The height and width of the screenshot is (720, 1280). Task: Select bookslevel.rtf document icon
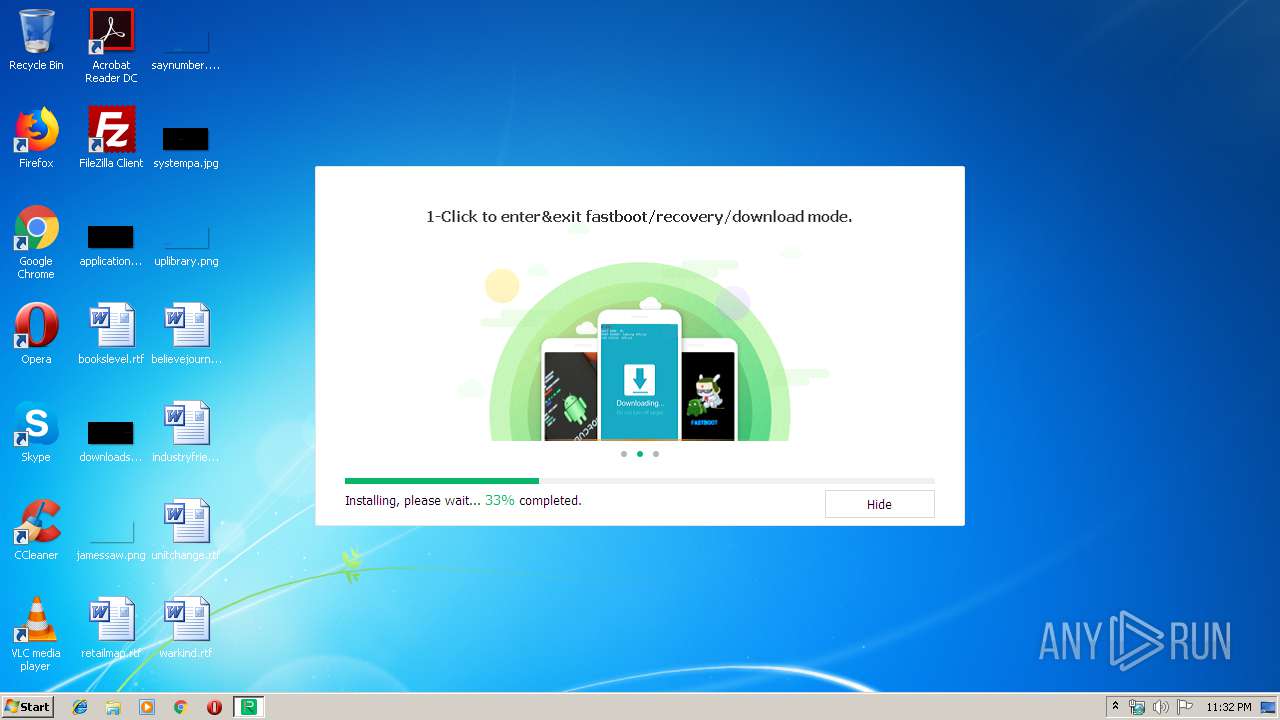(111, 334)
